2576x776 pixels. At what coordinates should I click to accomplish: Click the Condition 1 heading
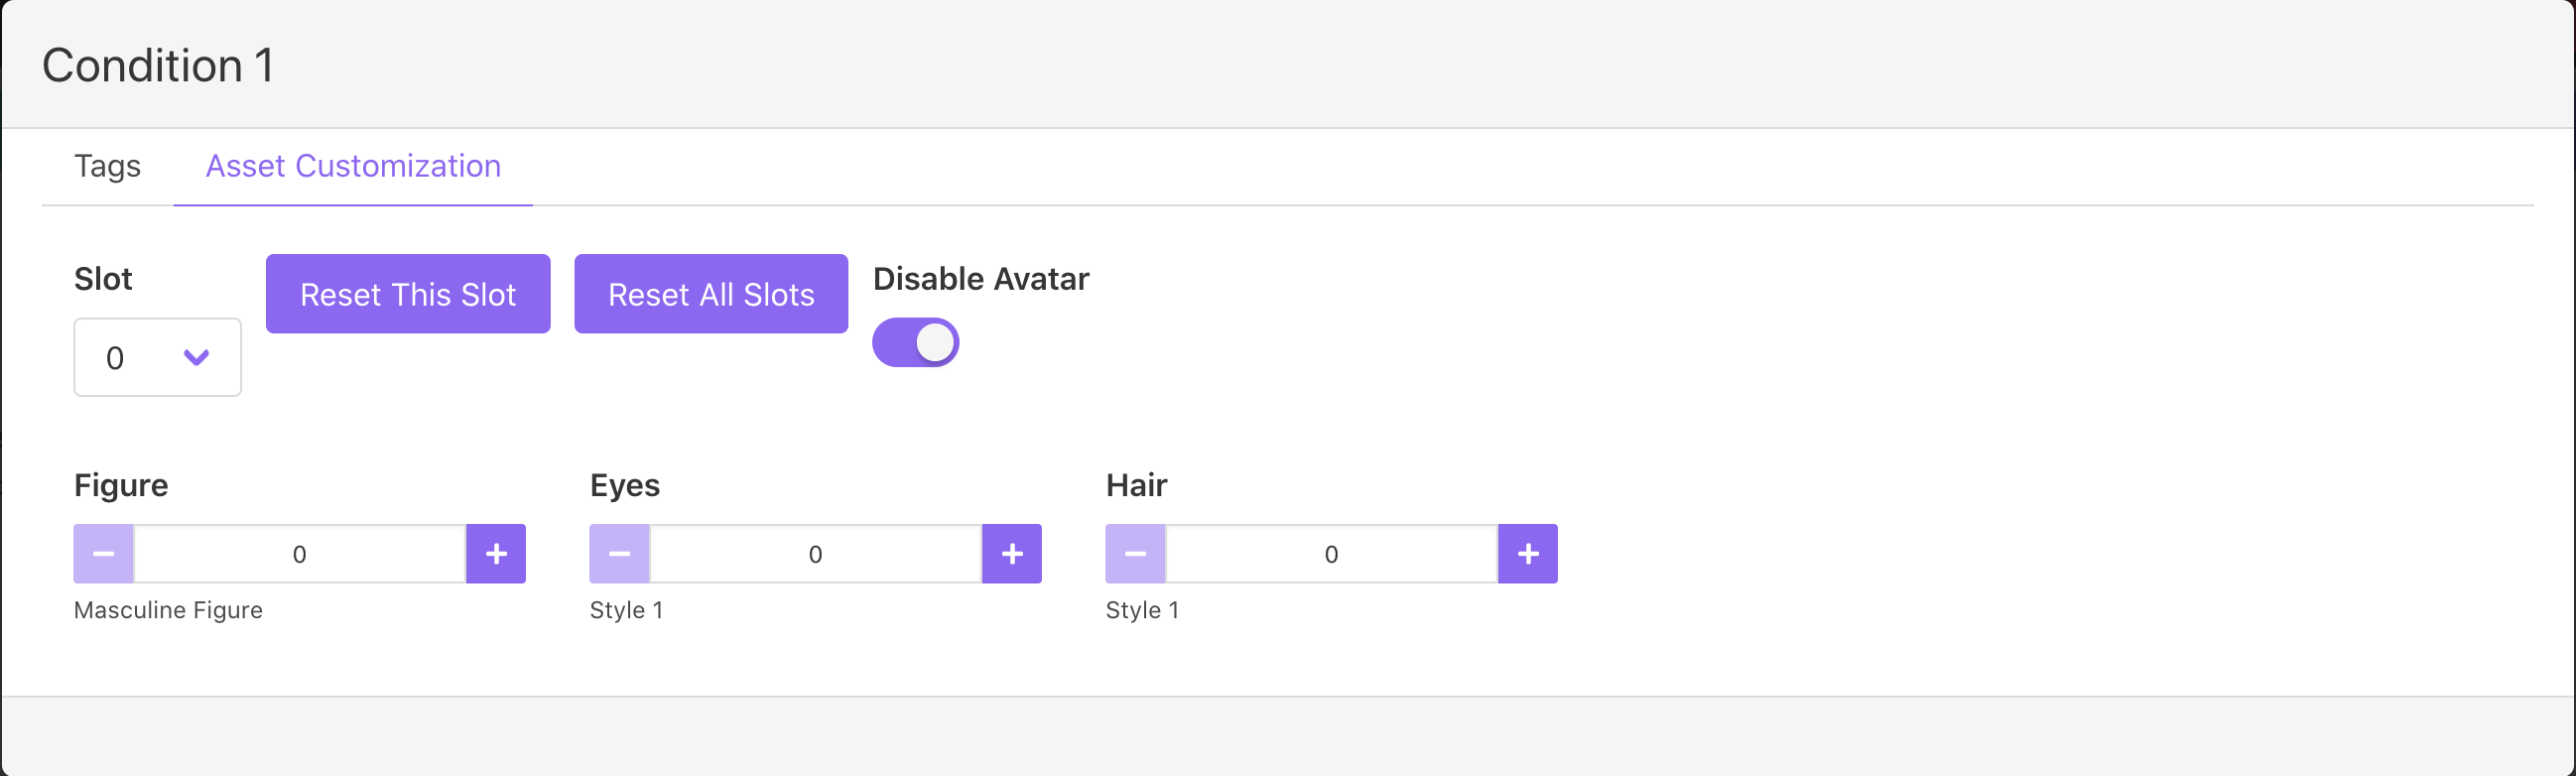point(158,66)
